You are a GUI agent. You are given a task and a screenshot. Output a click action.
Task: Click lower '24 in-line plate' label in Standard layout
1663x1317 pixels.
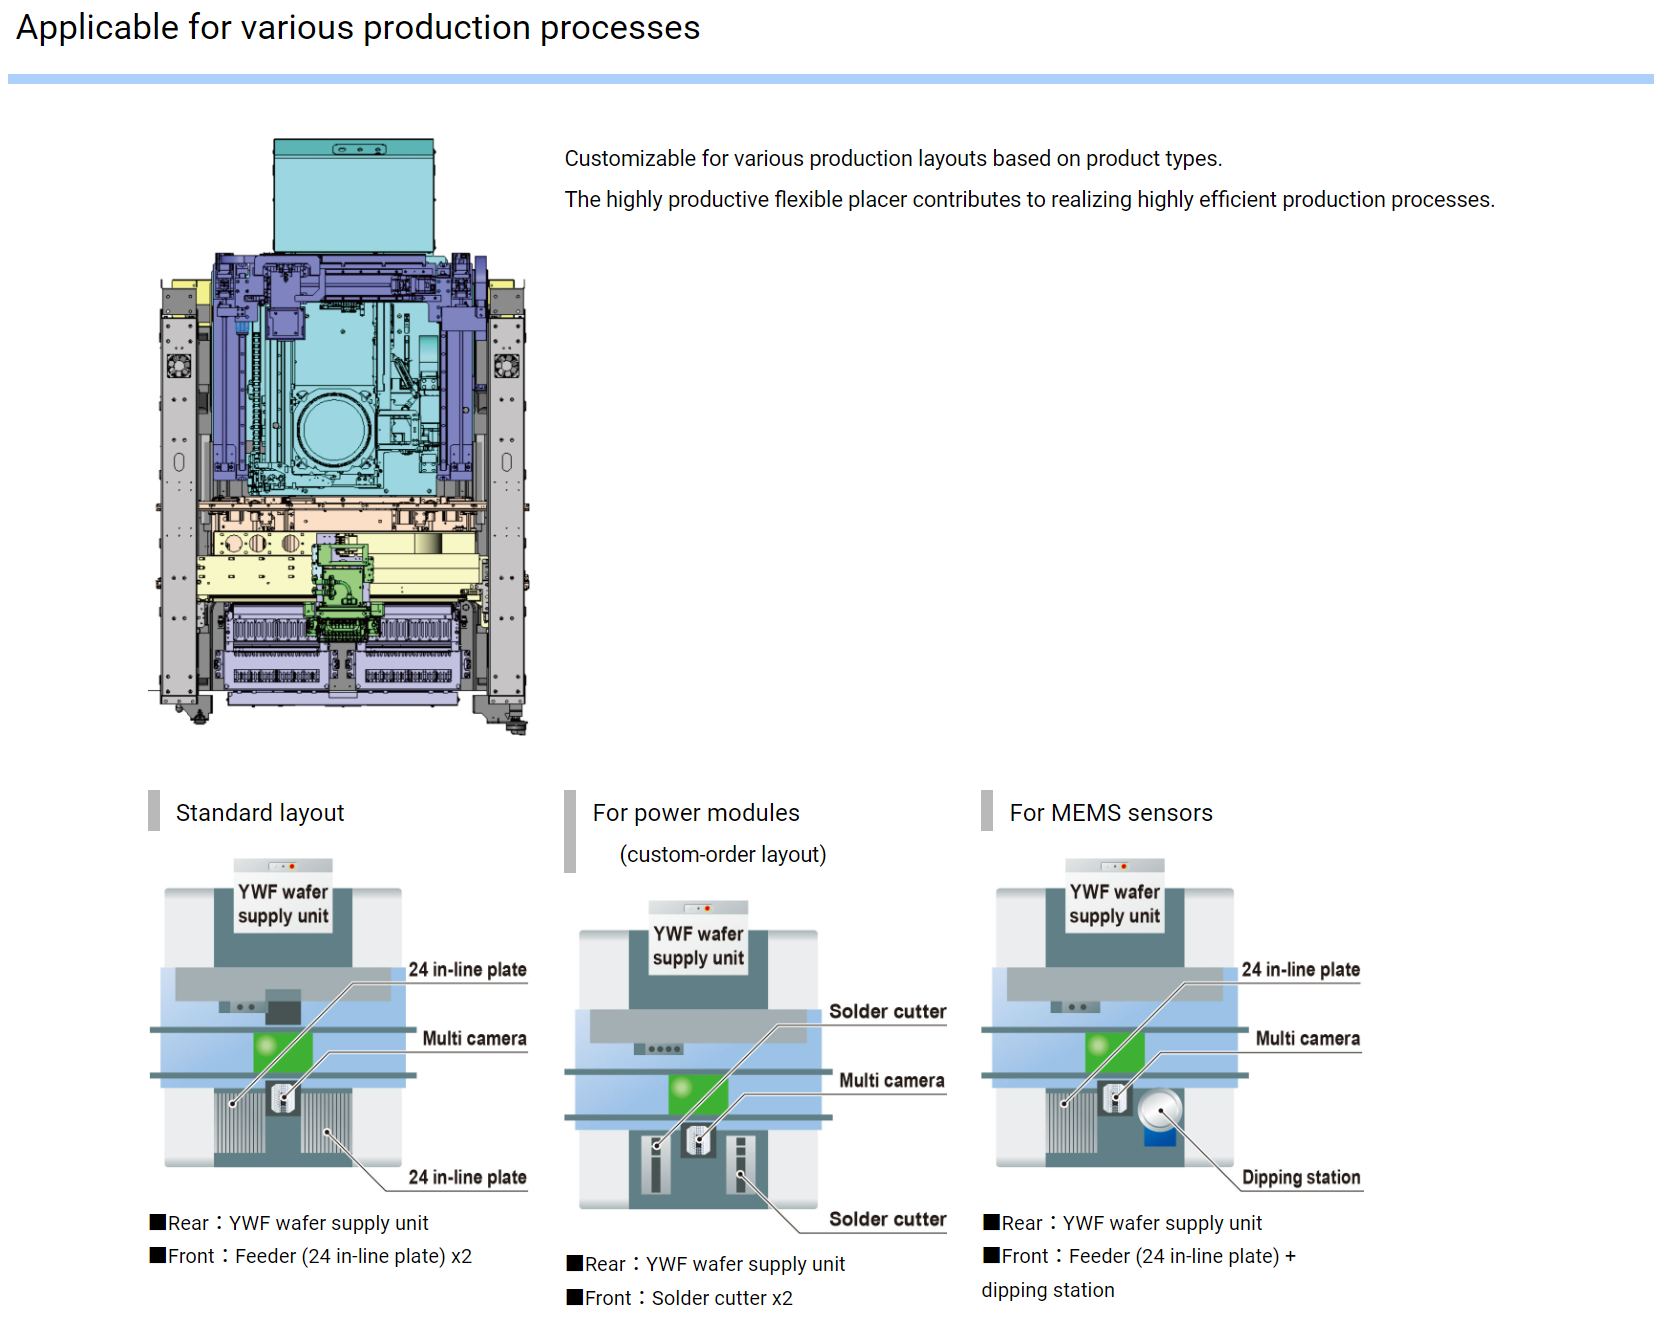[x=467, y=1178]
